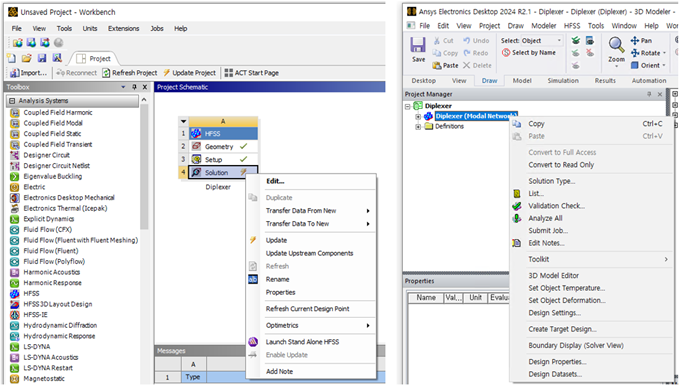Collapse the Analysis Systems section
Image resolution: width=685 pixels, height=390 pixels.
[12, 101]
